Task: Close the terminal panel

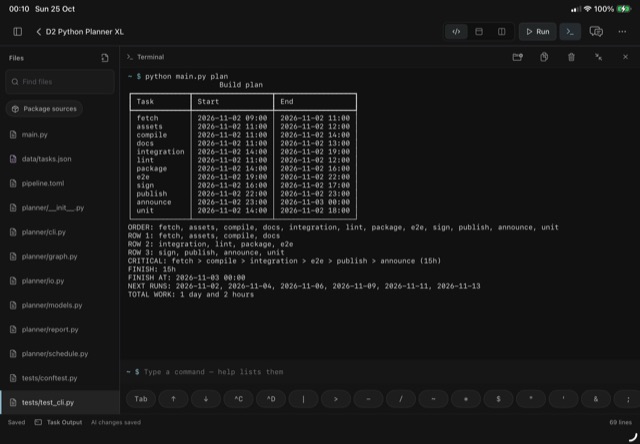Action: 625,57
